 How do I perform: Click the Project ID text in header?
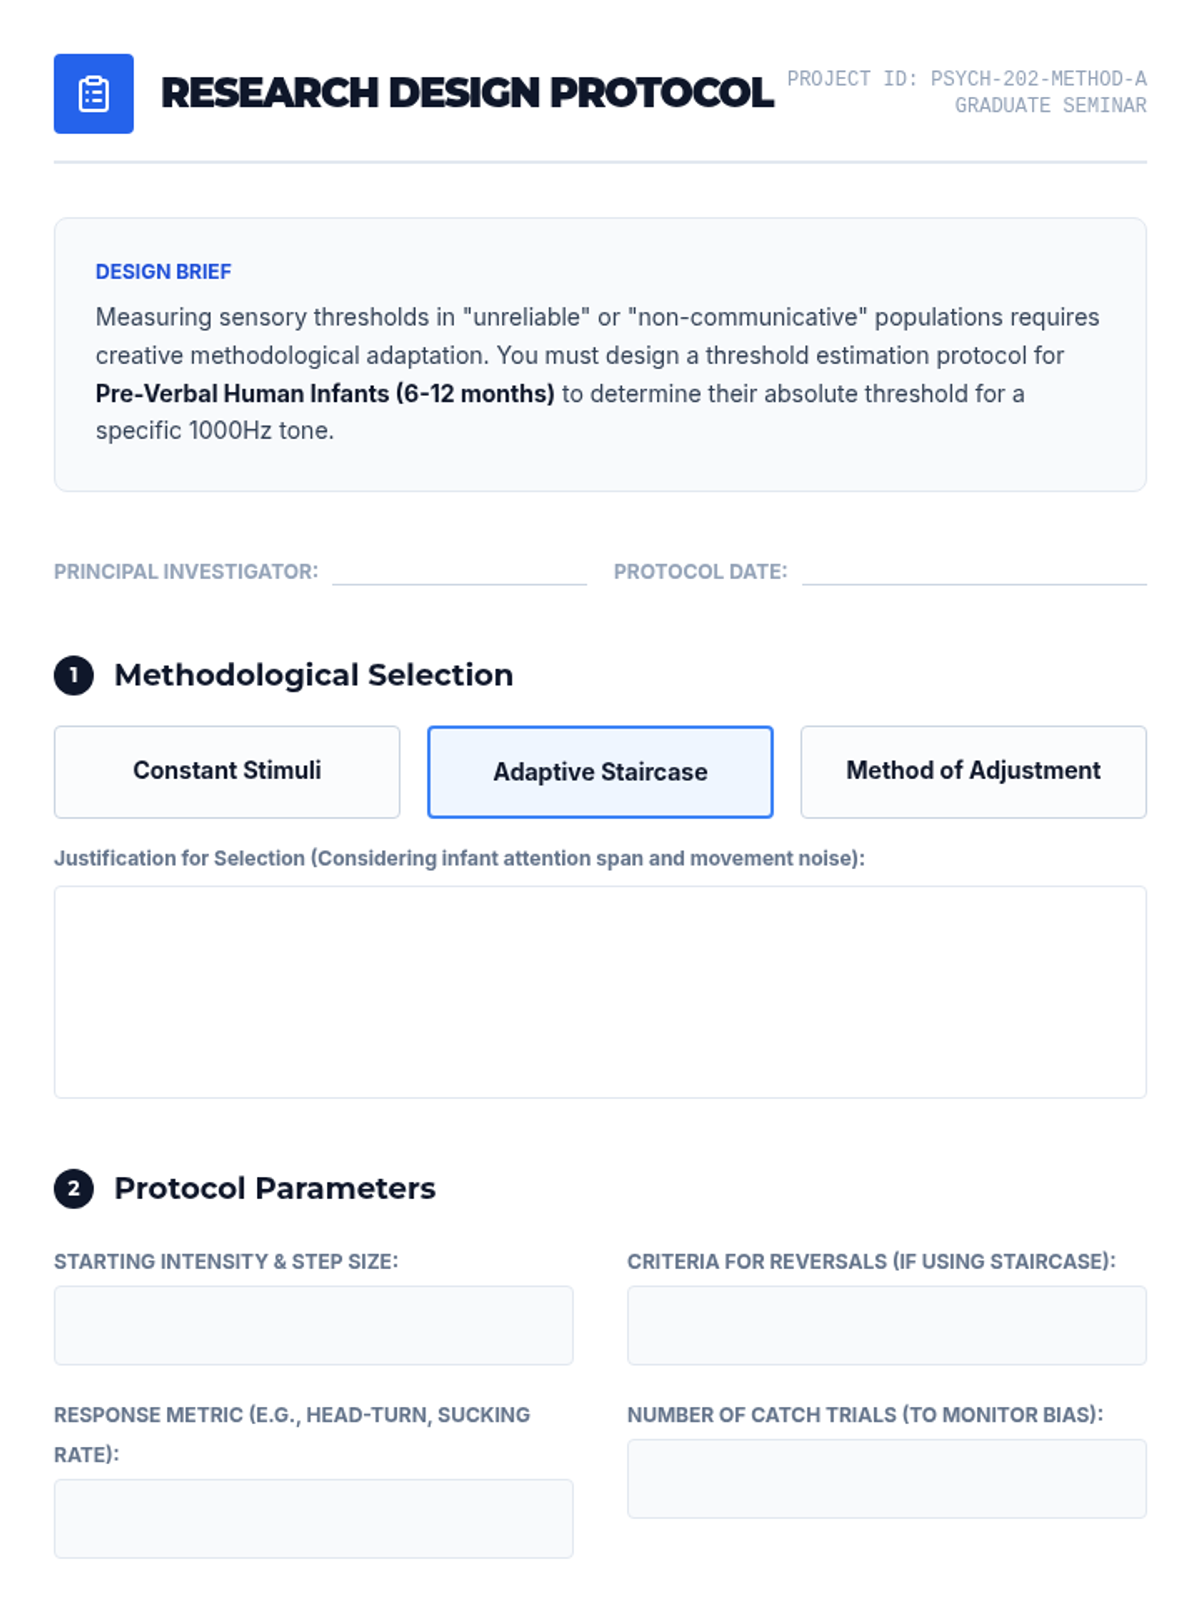[967, 78]
